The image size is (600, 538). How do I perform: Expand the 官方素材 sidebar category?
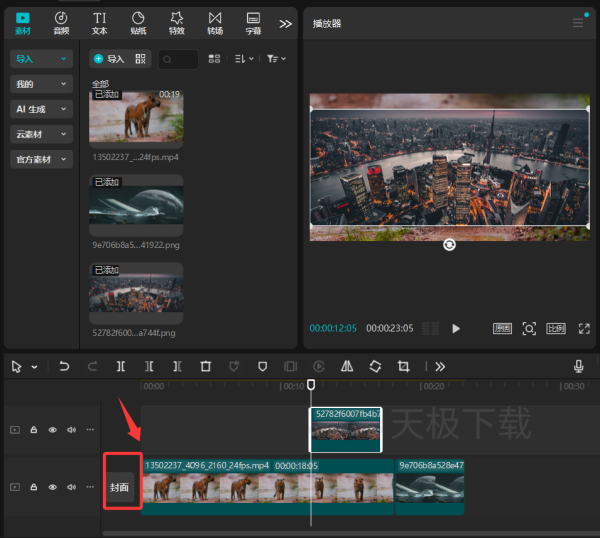(x=41, y=160)
